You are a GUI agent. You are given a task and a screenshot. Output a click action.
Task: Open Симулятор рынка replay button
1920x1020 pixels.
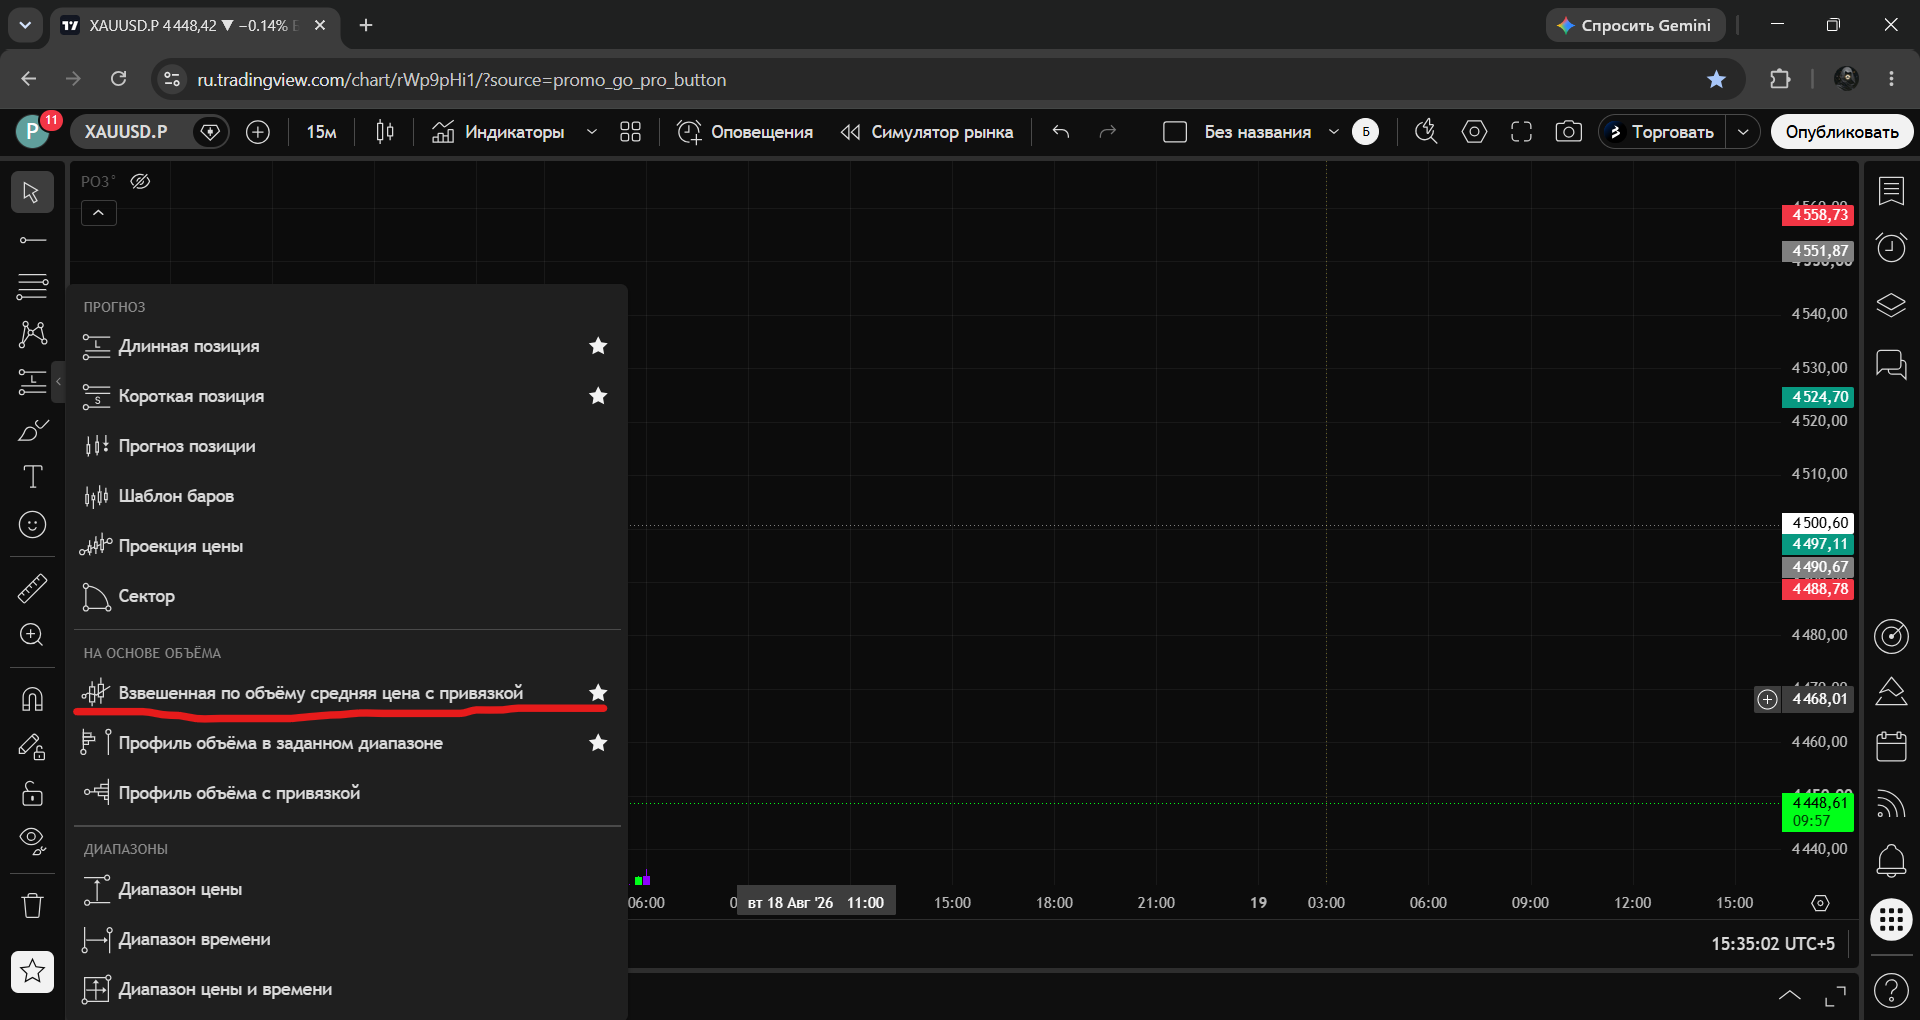(x=927, y=132)
